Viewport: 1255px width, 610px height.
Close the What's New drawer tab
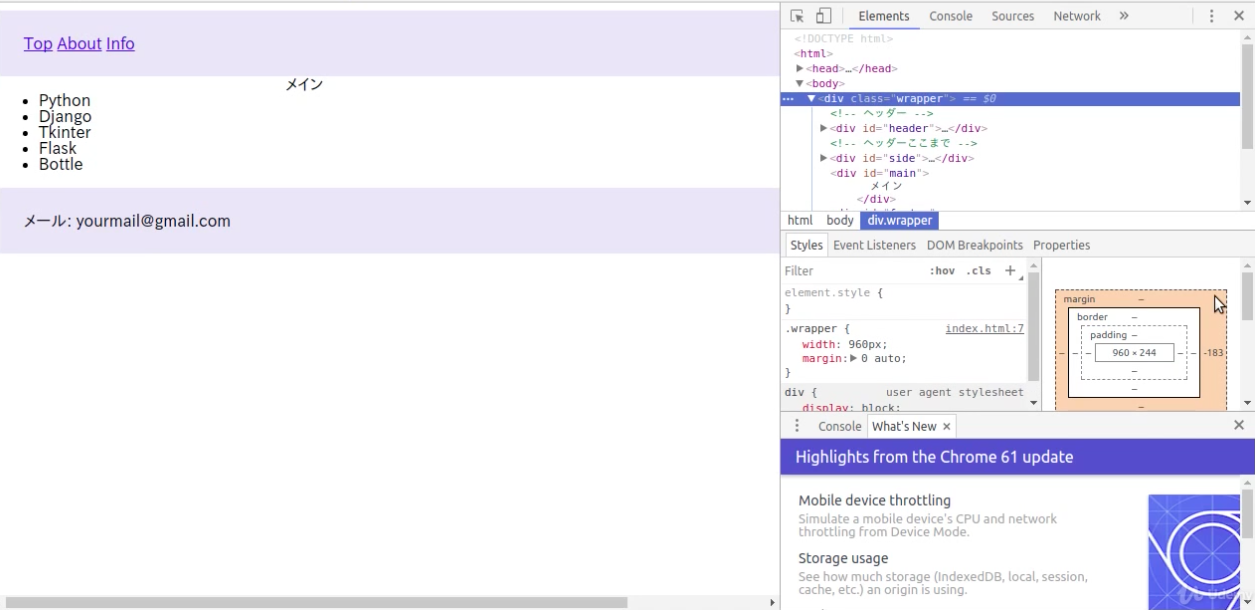[947, 426]
